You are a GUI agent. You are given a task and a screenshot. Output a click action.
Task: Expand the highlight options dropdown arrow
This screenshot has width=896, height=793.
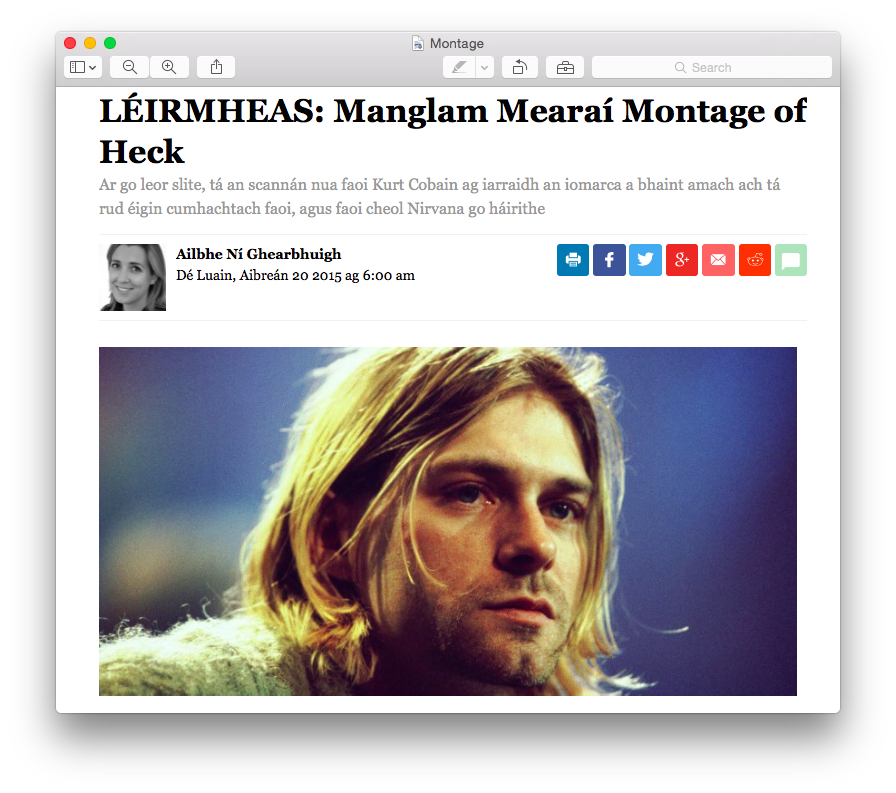485,67
